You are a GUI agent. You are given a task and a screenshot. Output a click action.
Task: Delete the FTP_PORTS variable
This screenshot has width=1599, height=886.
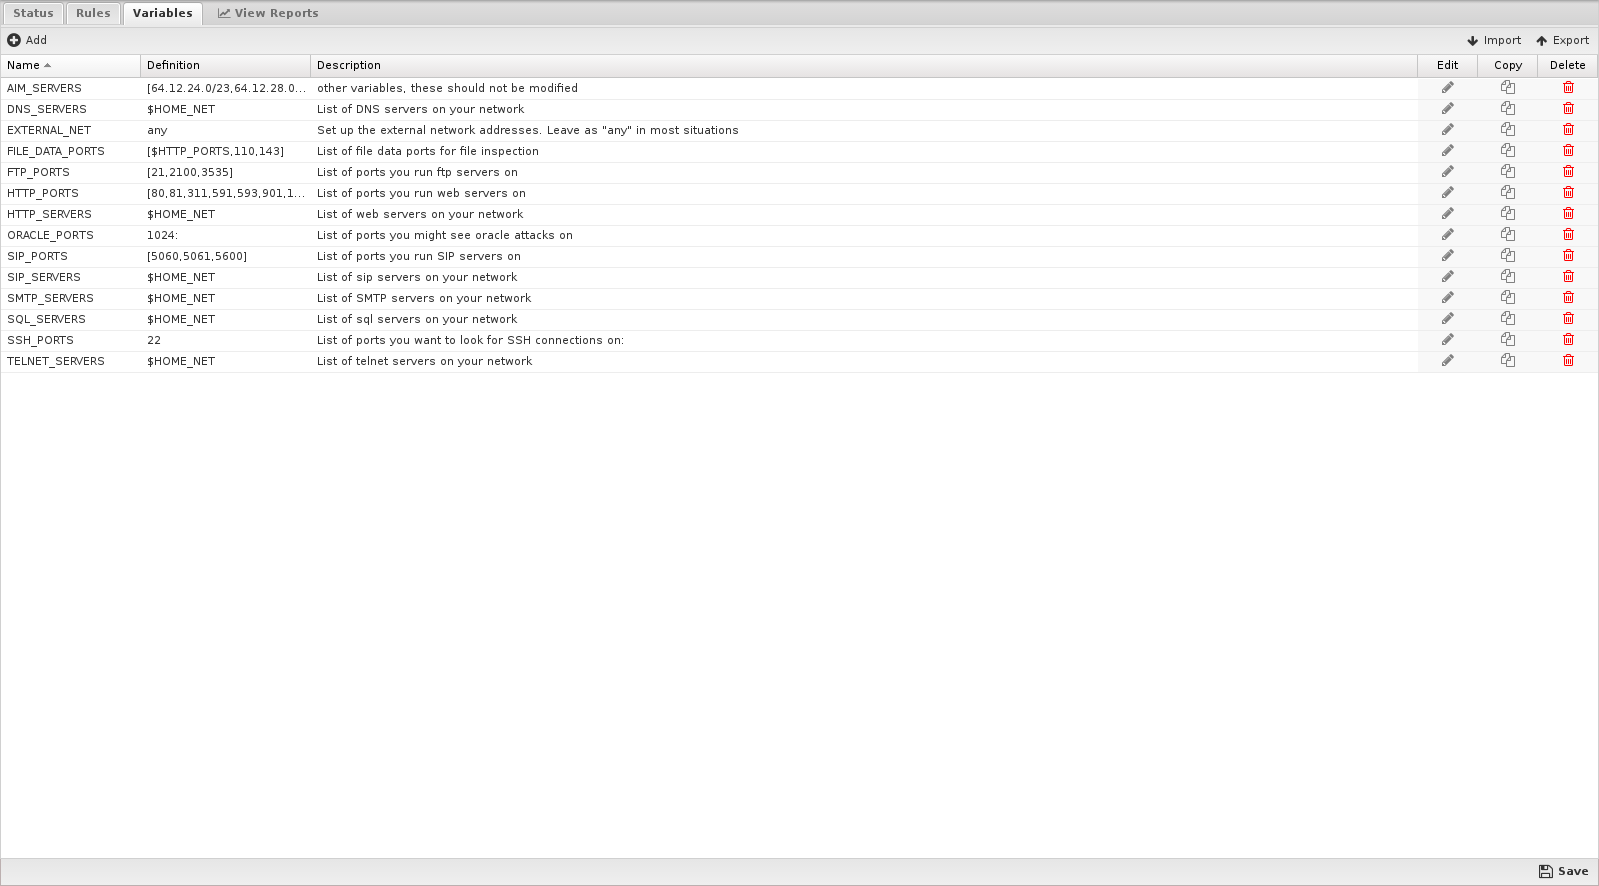pyautogui.click(x=1568, y=172)
